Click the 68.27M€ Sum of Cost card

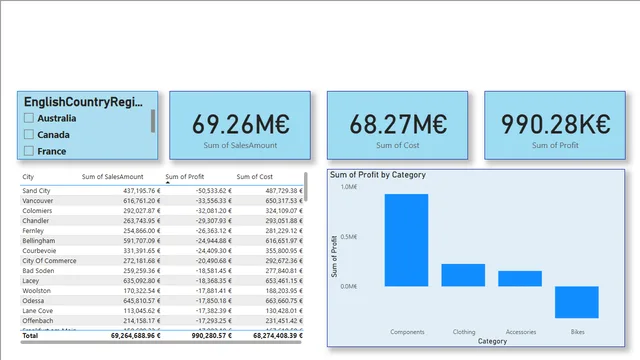pyautogui.click(x=397, y=125)
